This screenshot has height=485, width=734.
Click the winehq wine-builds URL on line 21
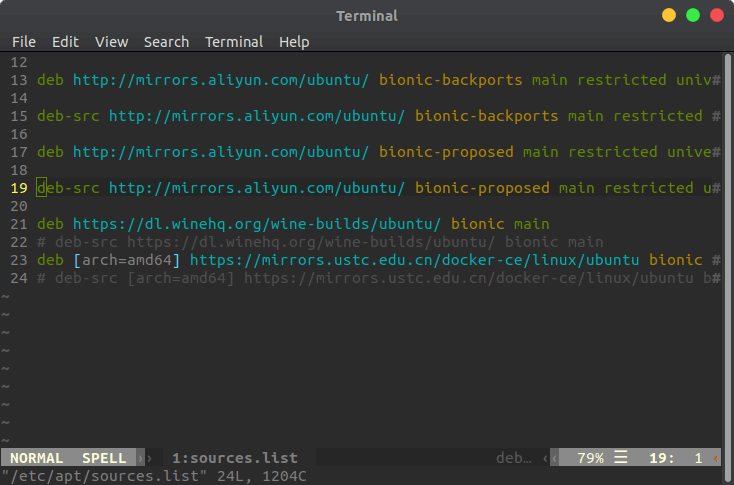pos(257,224)
